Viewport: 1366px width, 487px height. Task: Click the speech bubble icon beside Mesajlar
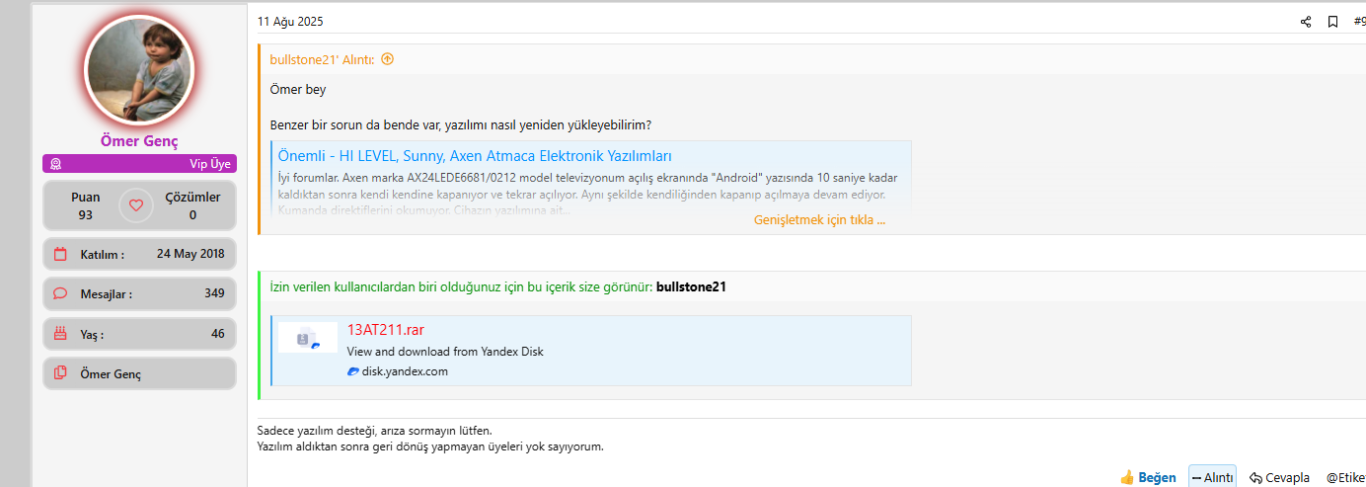click(60, 294)
